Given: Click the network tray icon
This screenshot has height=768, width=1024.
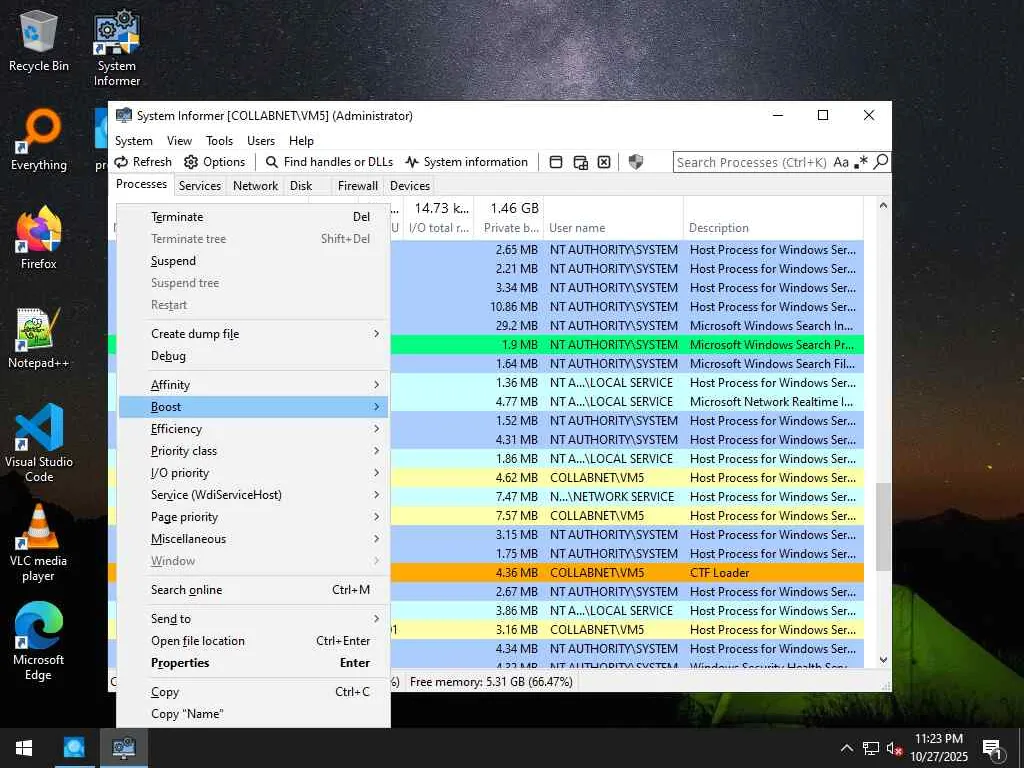Looking at the screenshot, I should pos(871,748).
